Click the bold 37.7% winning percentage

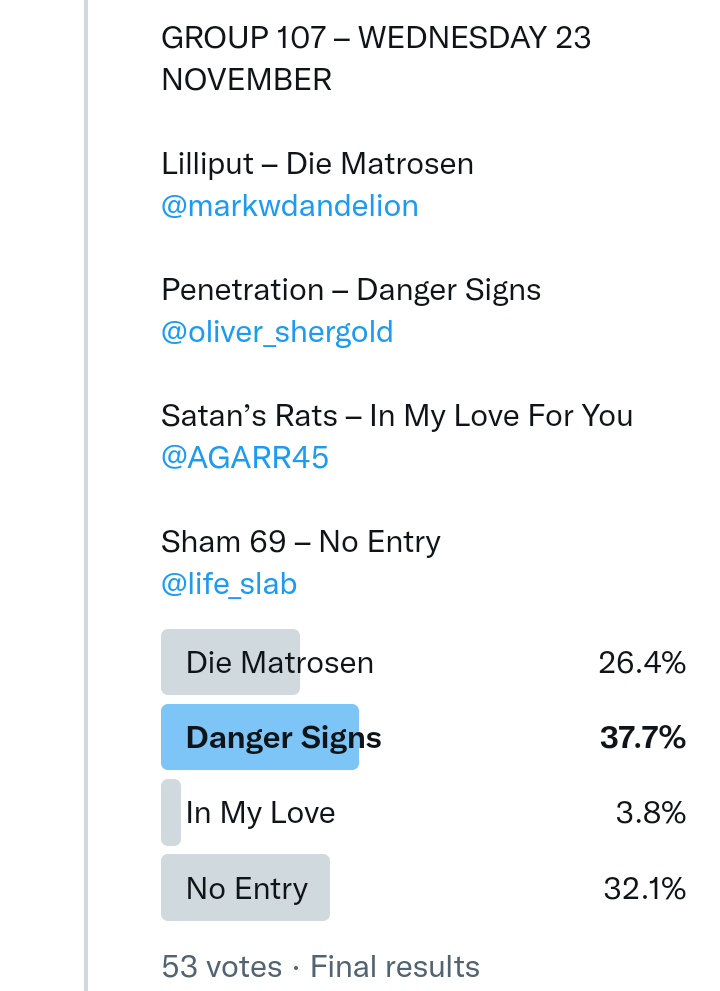pos(642,738)
